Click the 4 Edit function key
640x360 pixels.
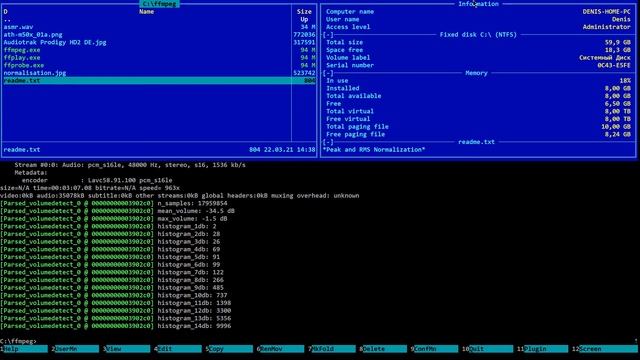pyautogui.click(x=178, y=349)
